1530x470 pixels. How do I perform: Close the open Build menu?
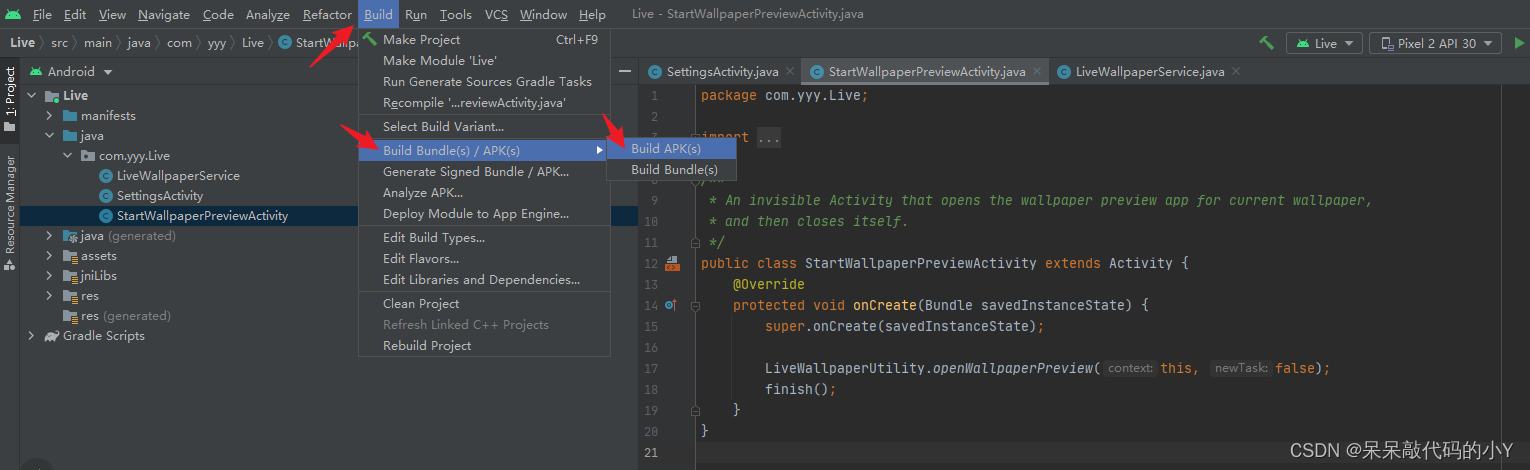tap(378, 14)
